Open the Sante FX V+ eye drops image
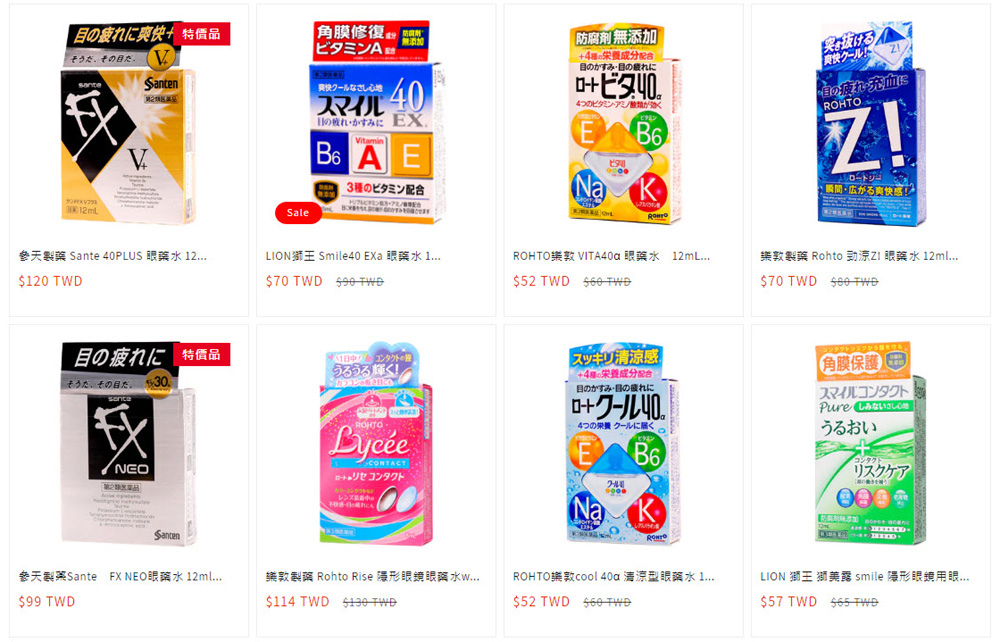 coord(129,122)
